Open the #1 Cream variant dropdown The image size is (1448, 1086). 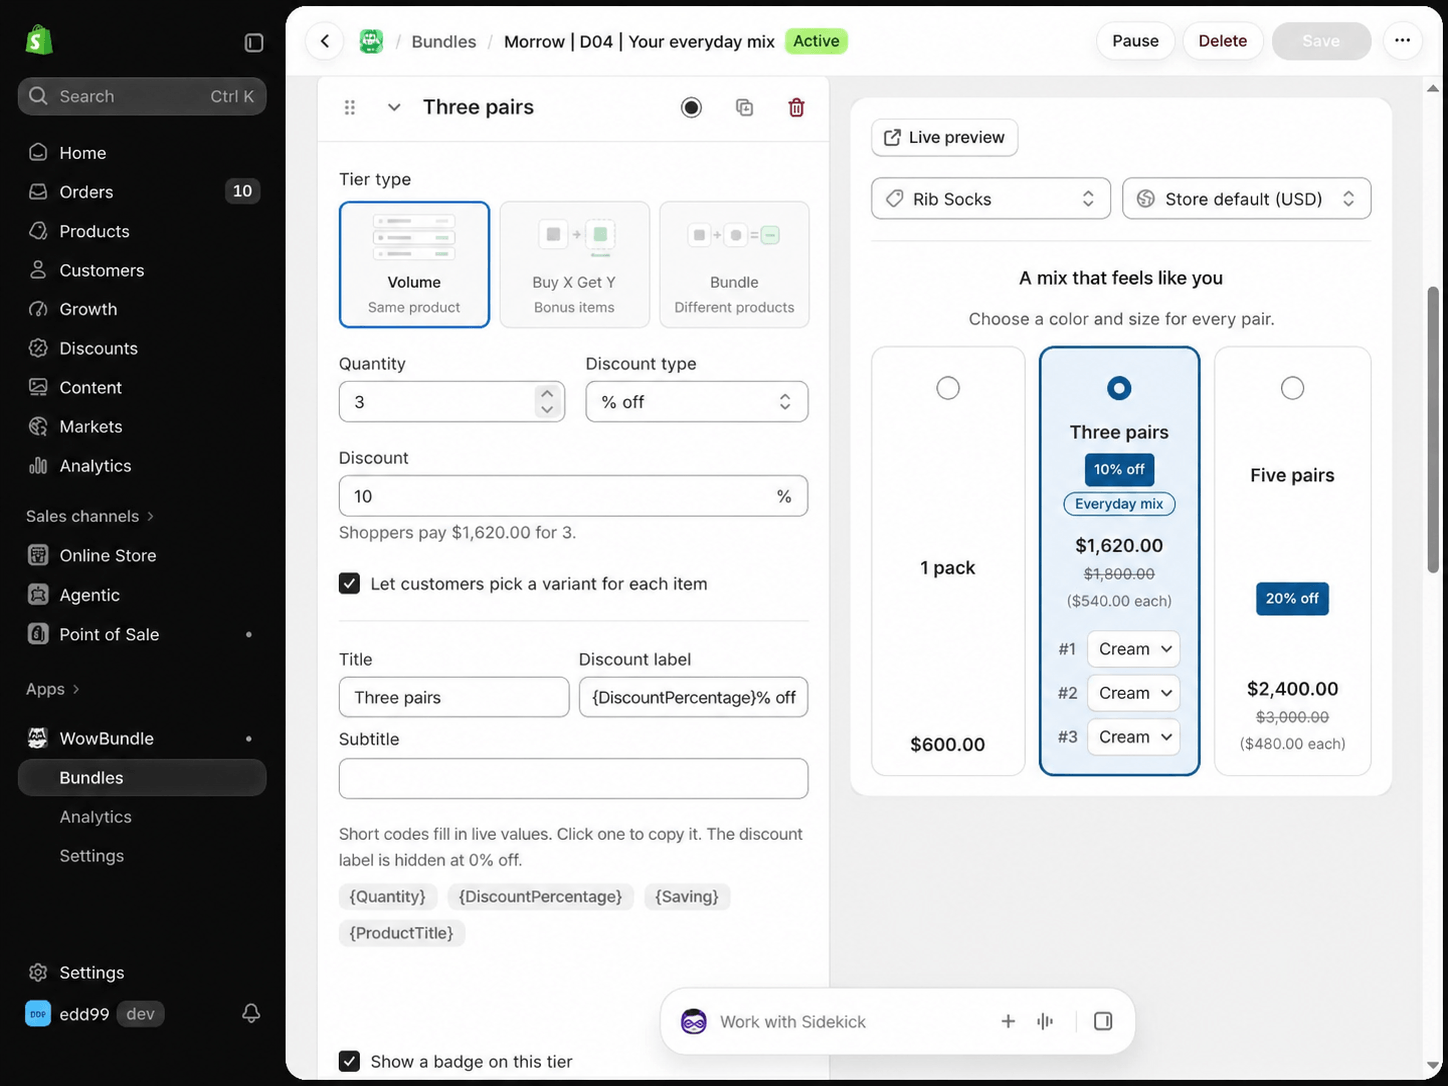(x=1133, y=649)
